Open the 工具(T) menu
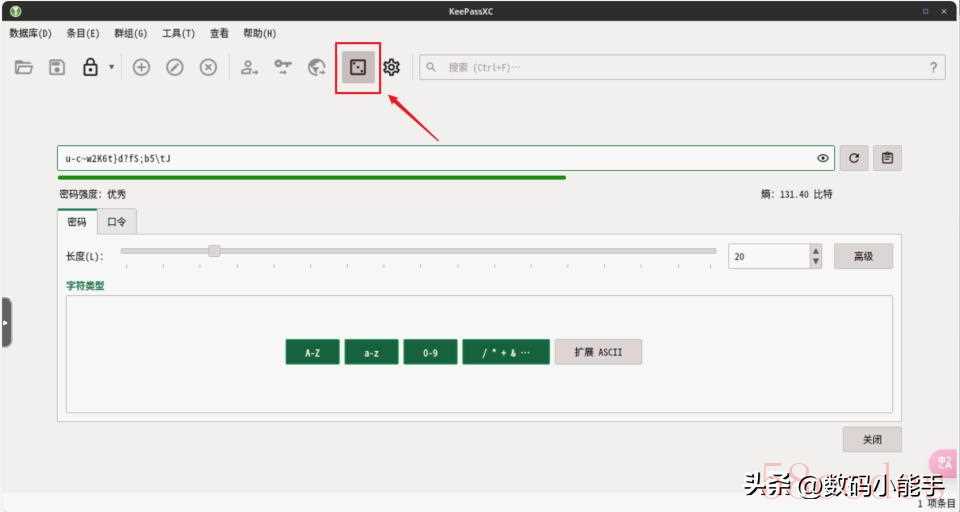 click(x=178, y=33)
